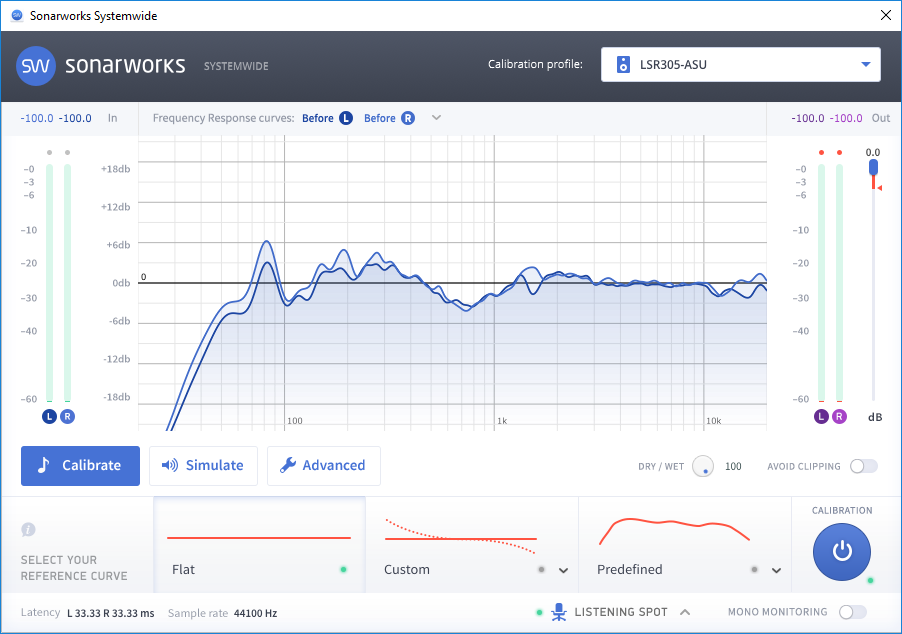Expand the Frequency Response curves chevron

pos(437,117)
